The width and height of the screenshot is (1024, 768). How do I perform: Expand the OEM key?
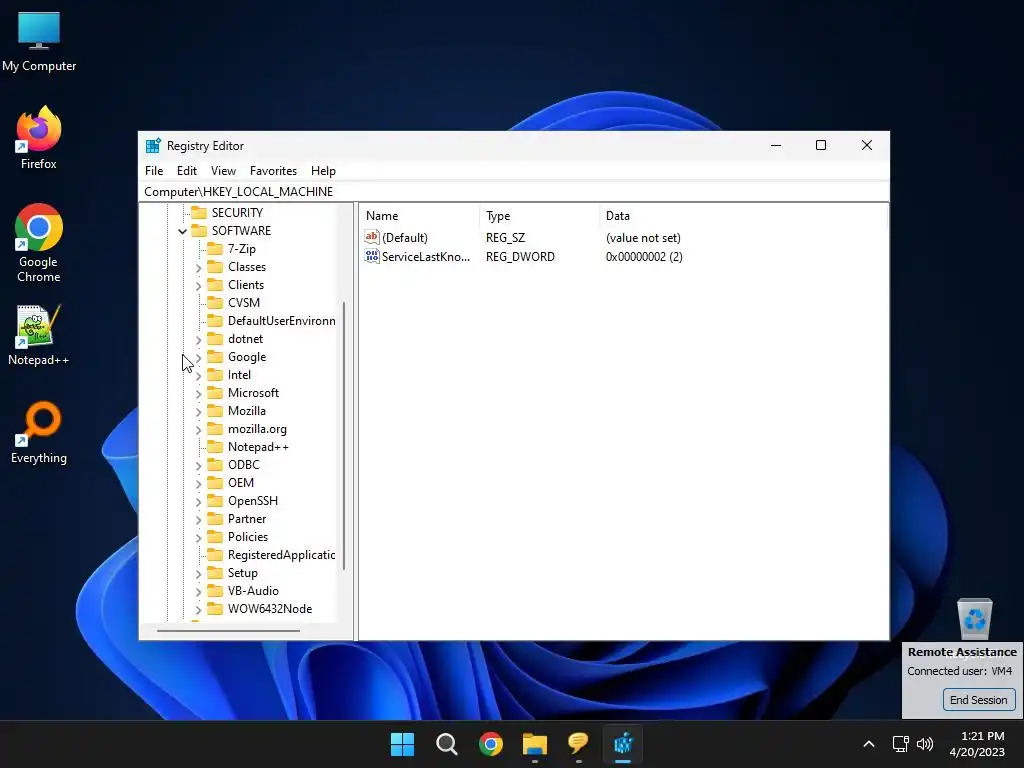click(x=199, y=483)
